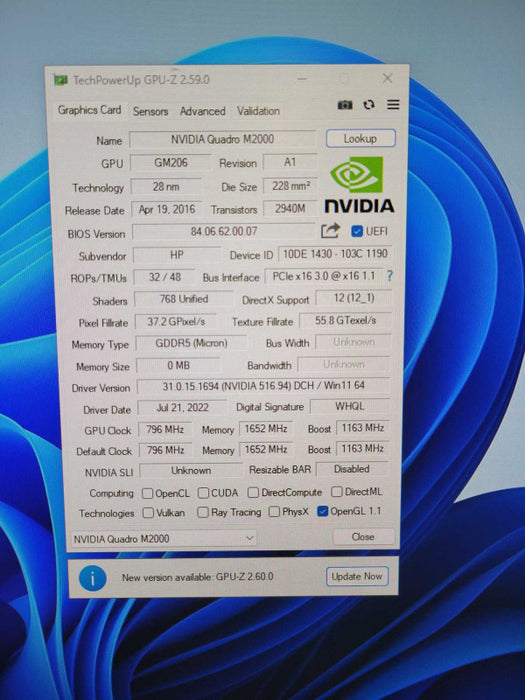Open the hamburger menu icon
The image size is (525, 700).
click(393, 104)
